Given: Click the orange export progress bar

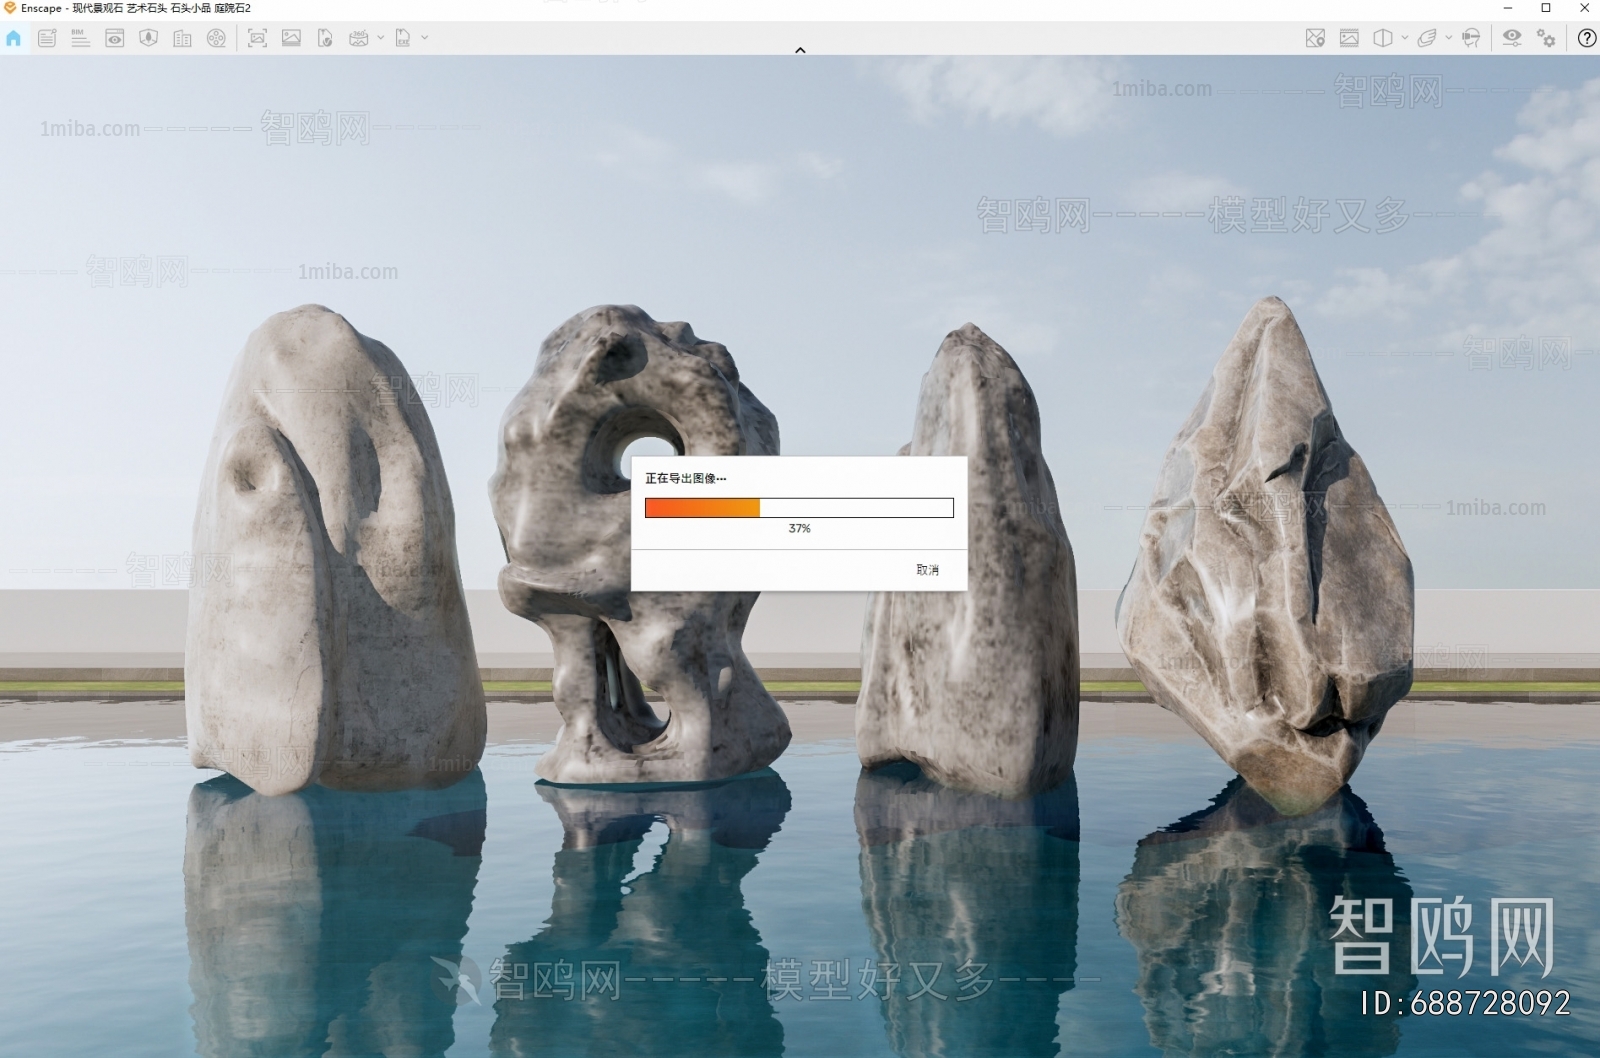Looking at the screenshot, I should [x=799, y=508].
